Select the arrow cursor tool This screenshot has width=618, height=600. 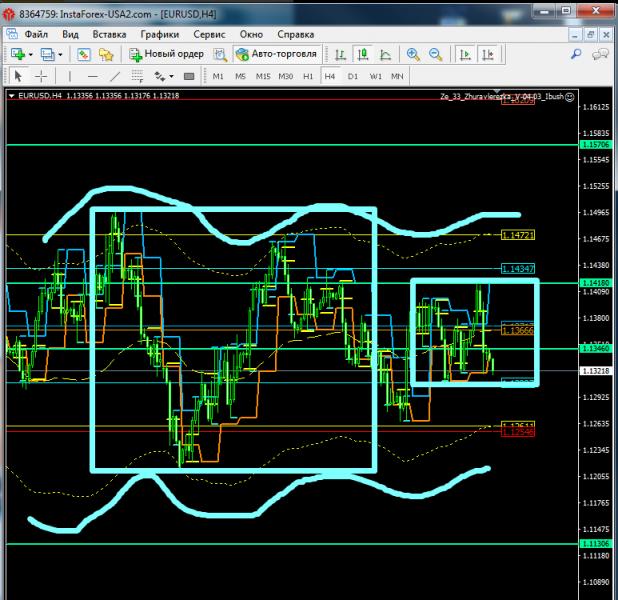[18, 76]
